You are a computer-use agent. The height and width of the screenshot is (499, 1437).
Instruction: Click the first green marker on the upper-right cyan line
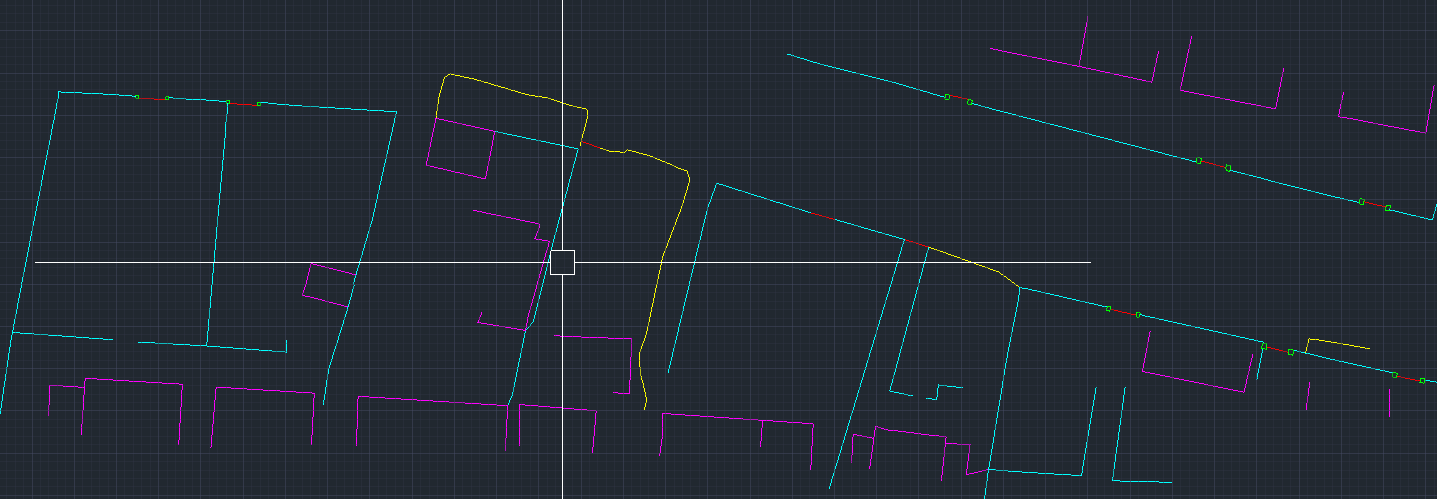pos(947,97)
